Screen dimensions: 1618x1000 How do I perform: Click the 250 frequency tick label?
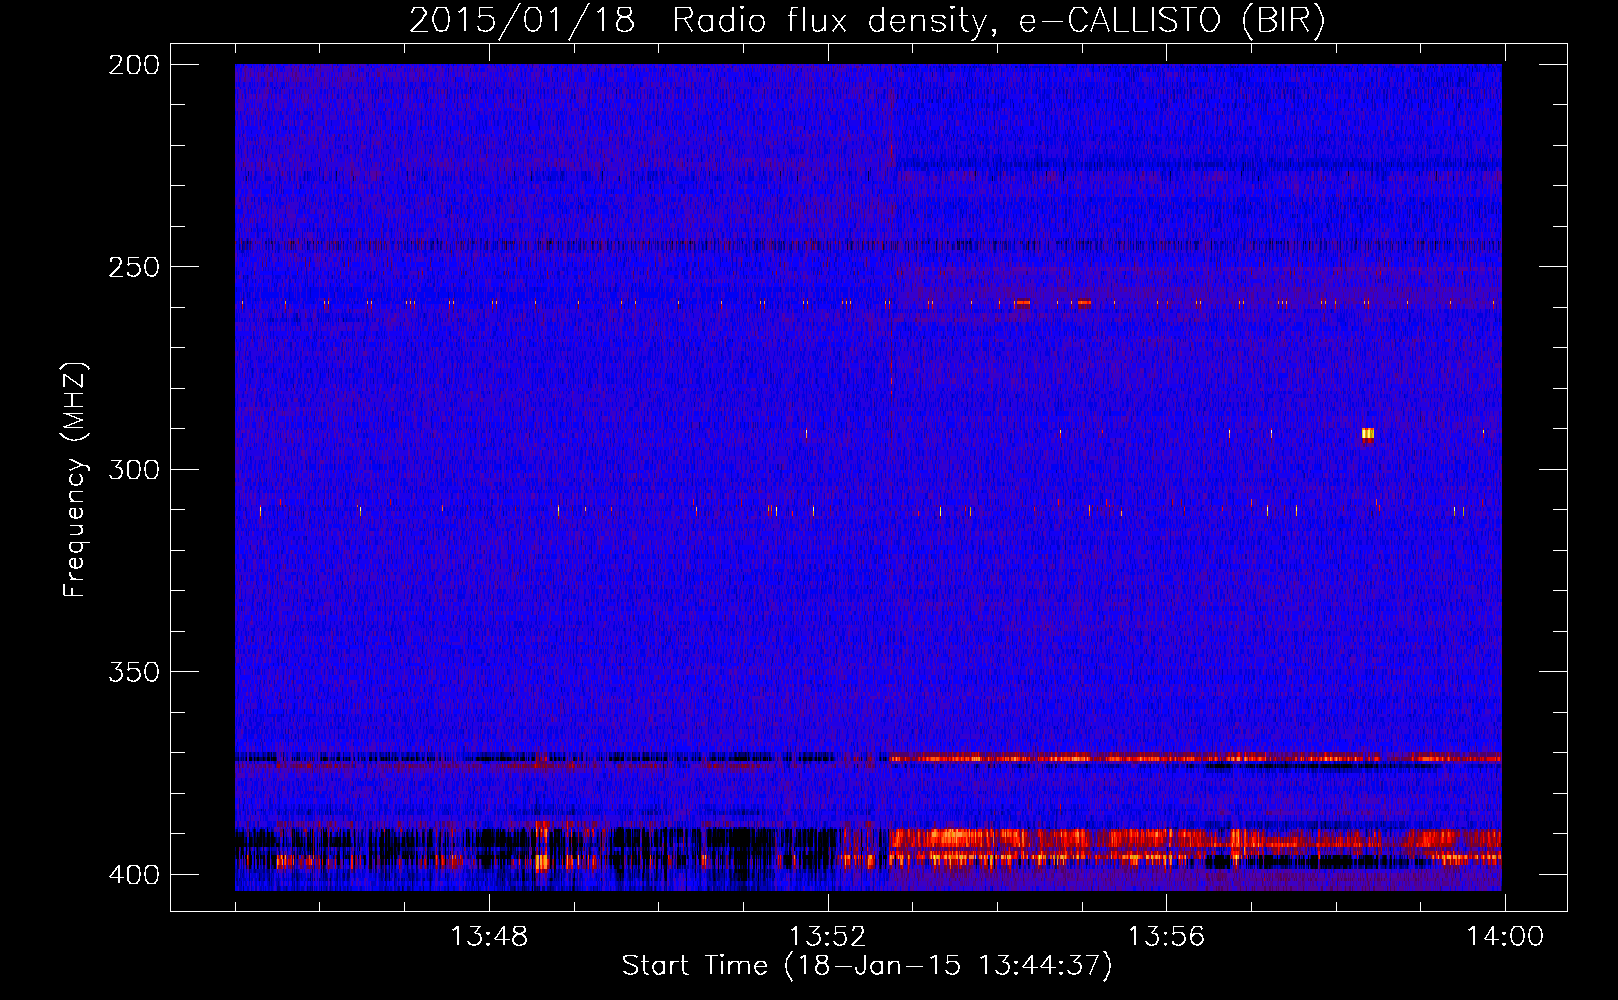(x=134, y=267)
